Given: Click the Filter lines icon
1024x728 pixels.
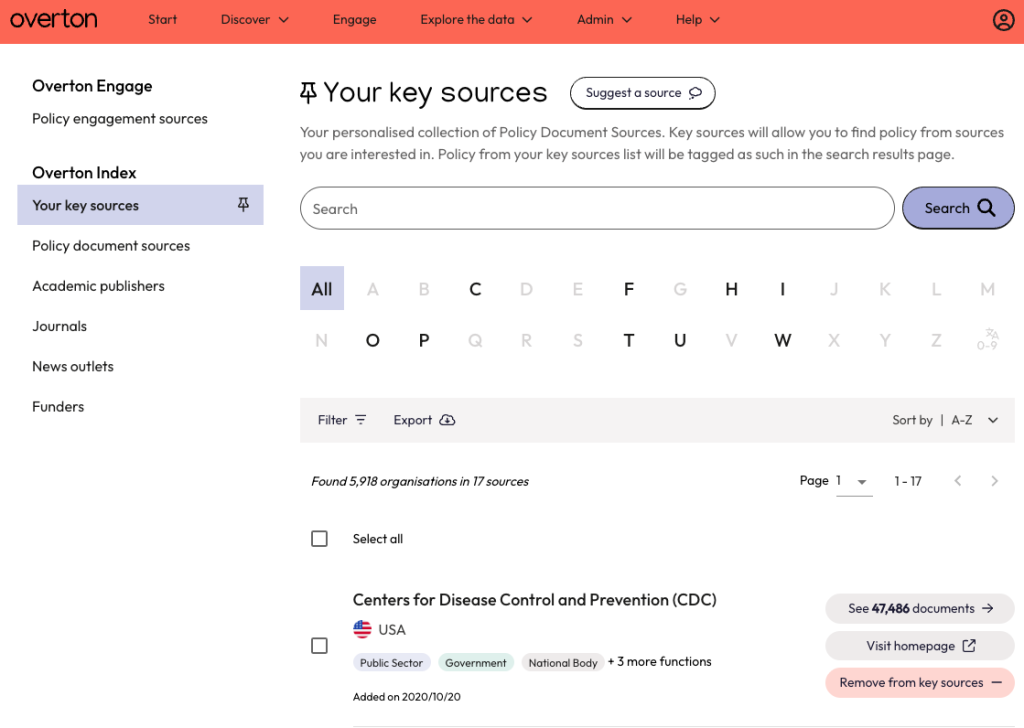Looking at the screenshot, I should coord(361,420).
